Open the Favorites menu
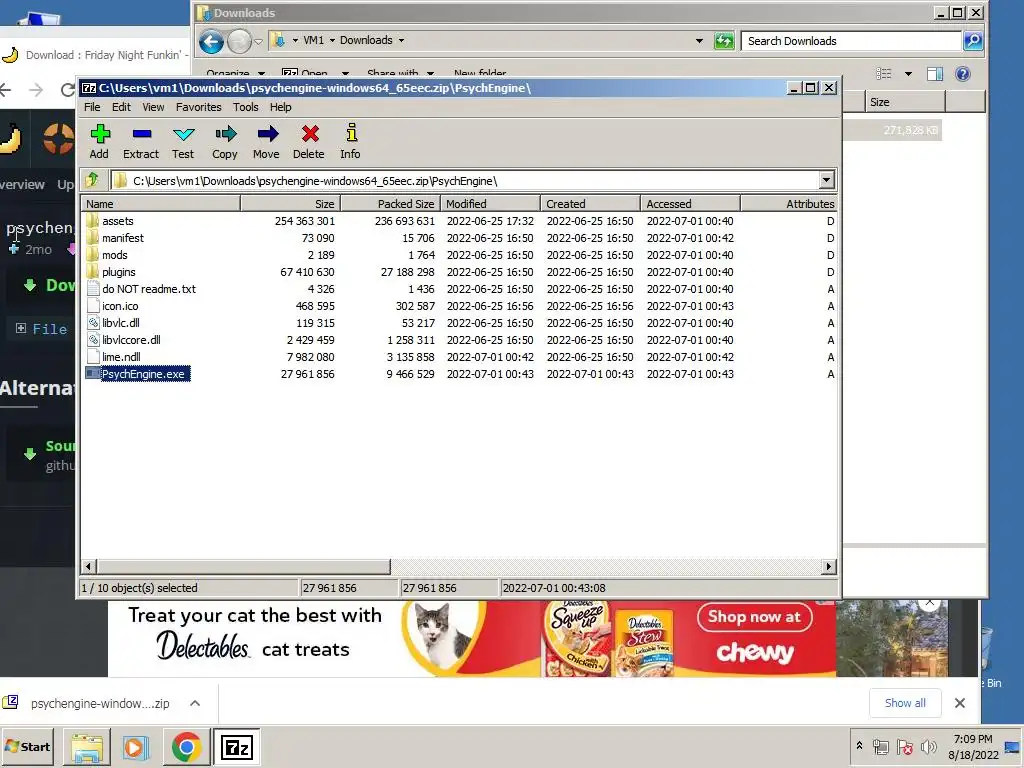This screenshot has height=768, width=1024. (x=199, y=107)
